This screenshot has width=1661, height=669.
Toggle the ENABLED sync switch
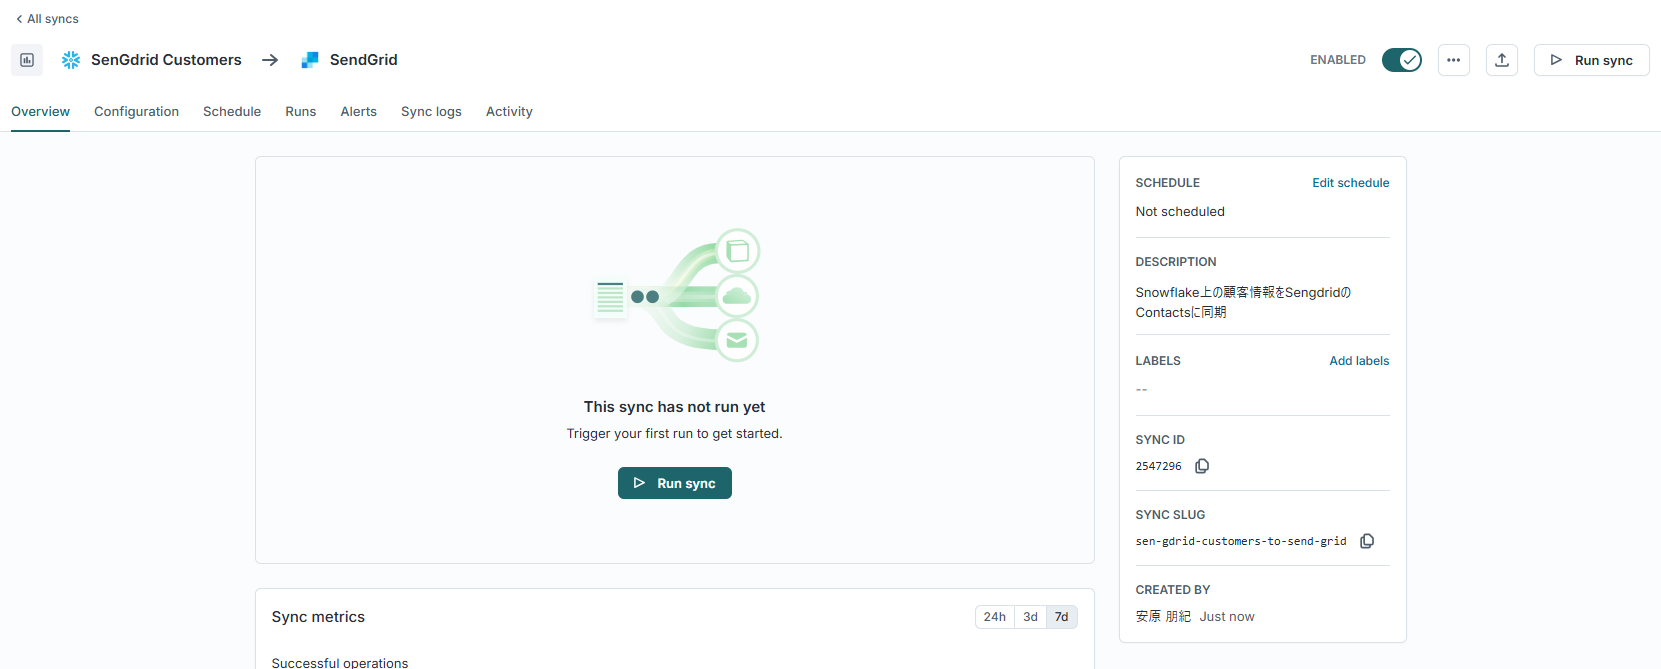1402,60
